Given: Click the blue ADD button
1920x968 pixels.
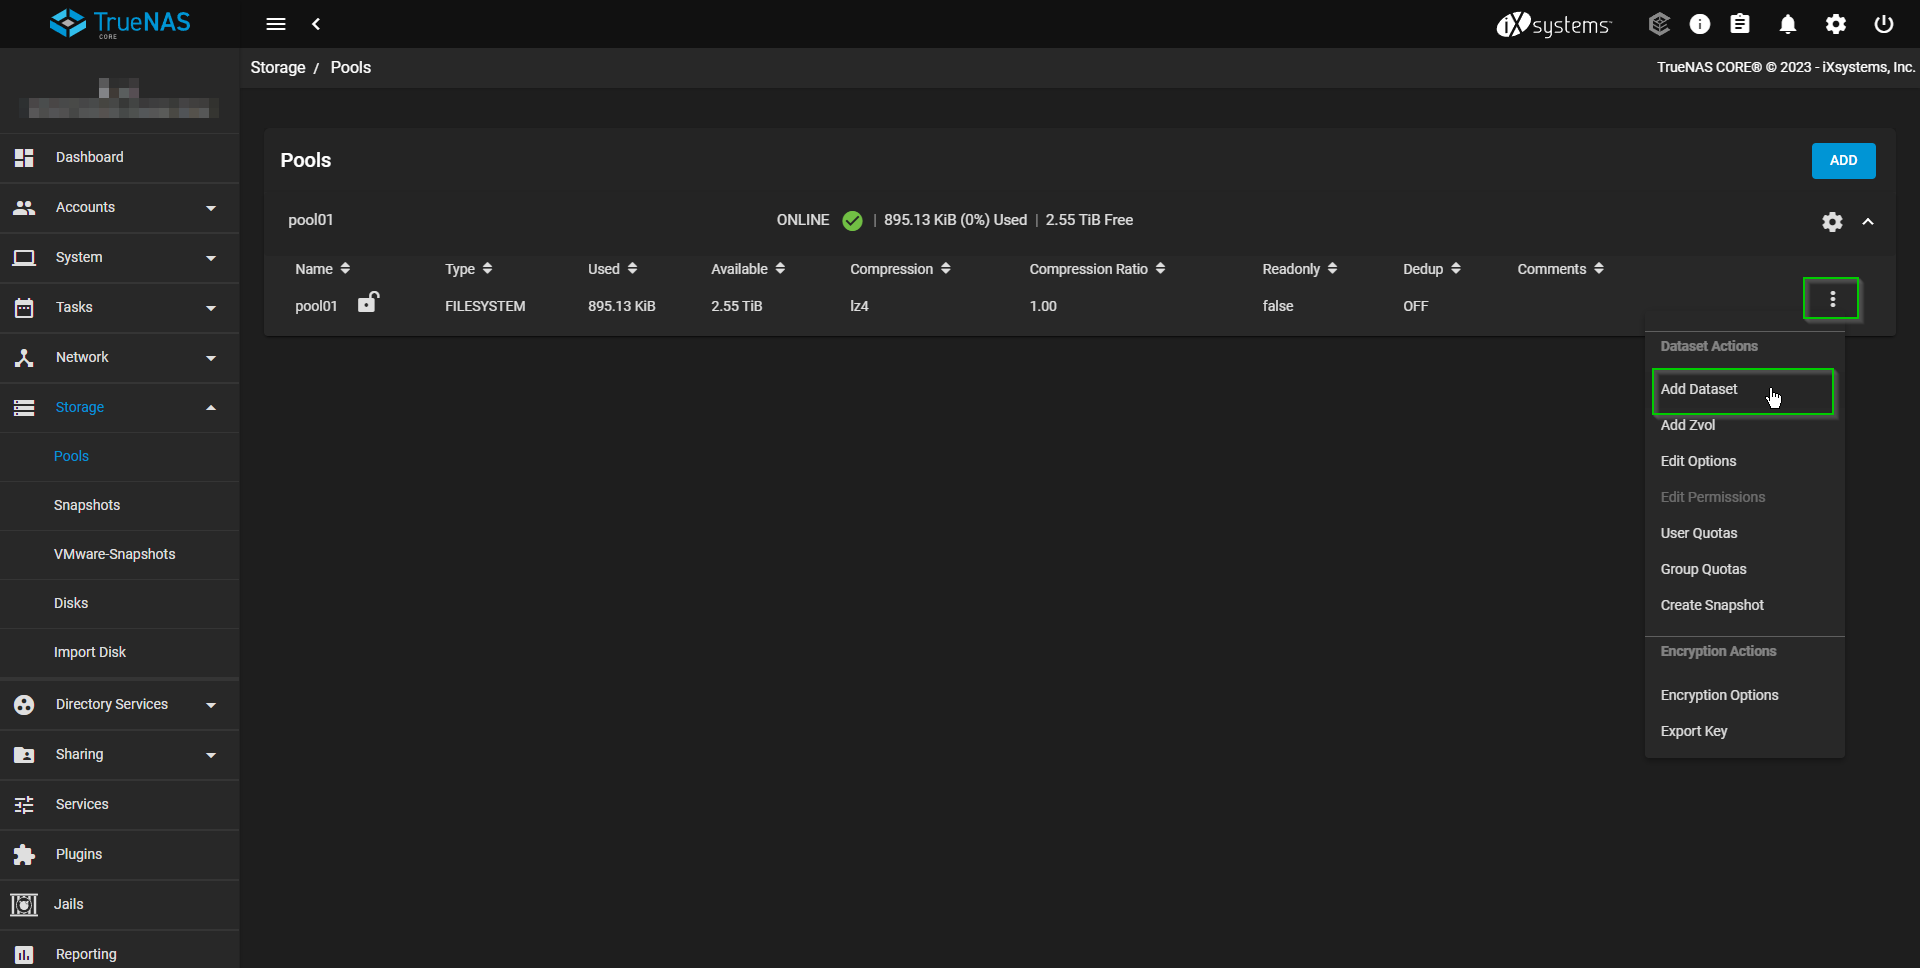Looking at the screenshot, I should pos(1843,161).
